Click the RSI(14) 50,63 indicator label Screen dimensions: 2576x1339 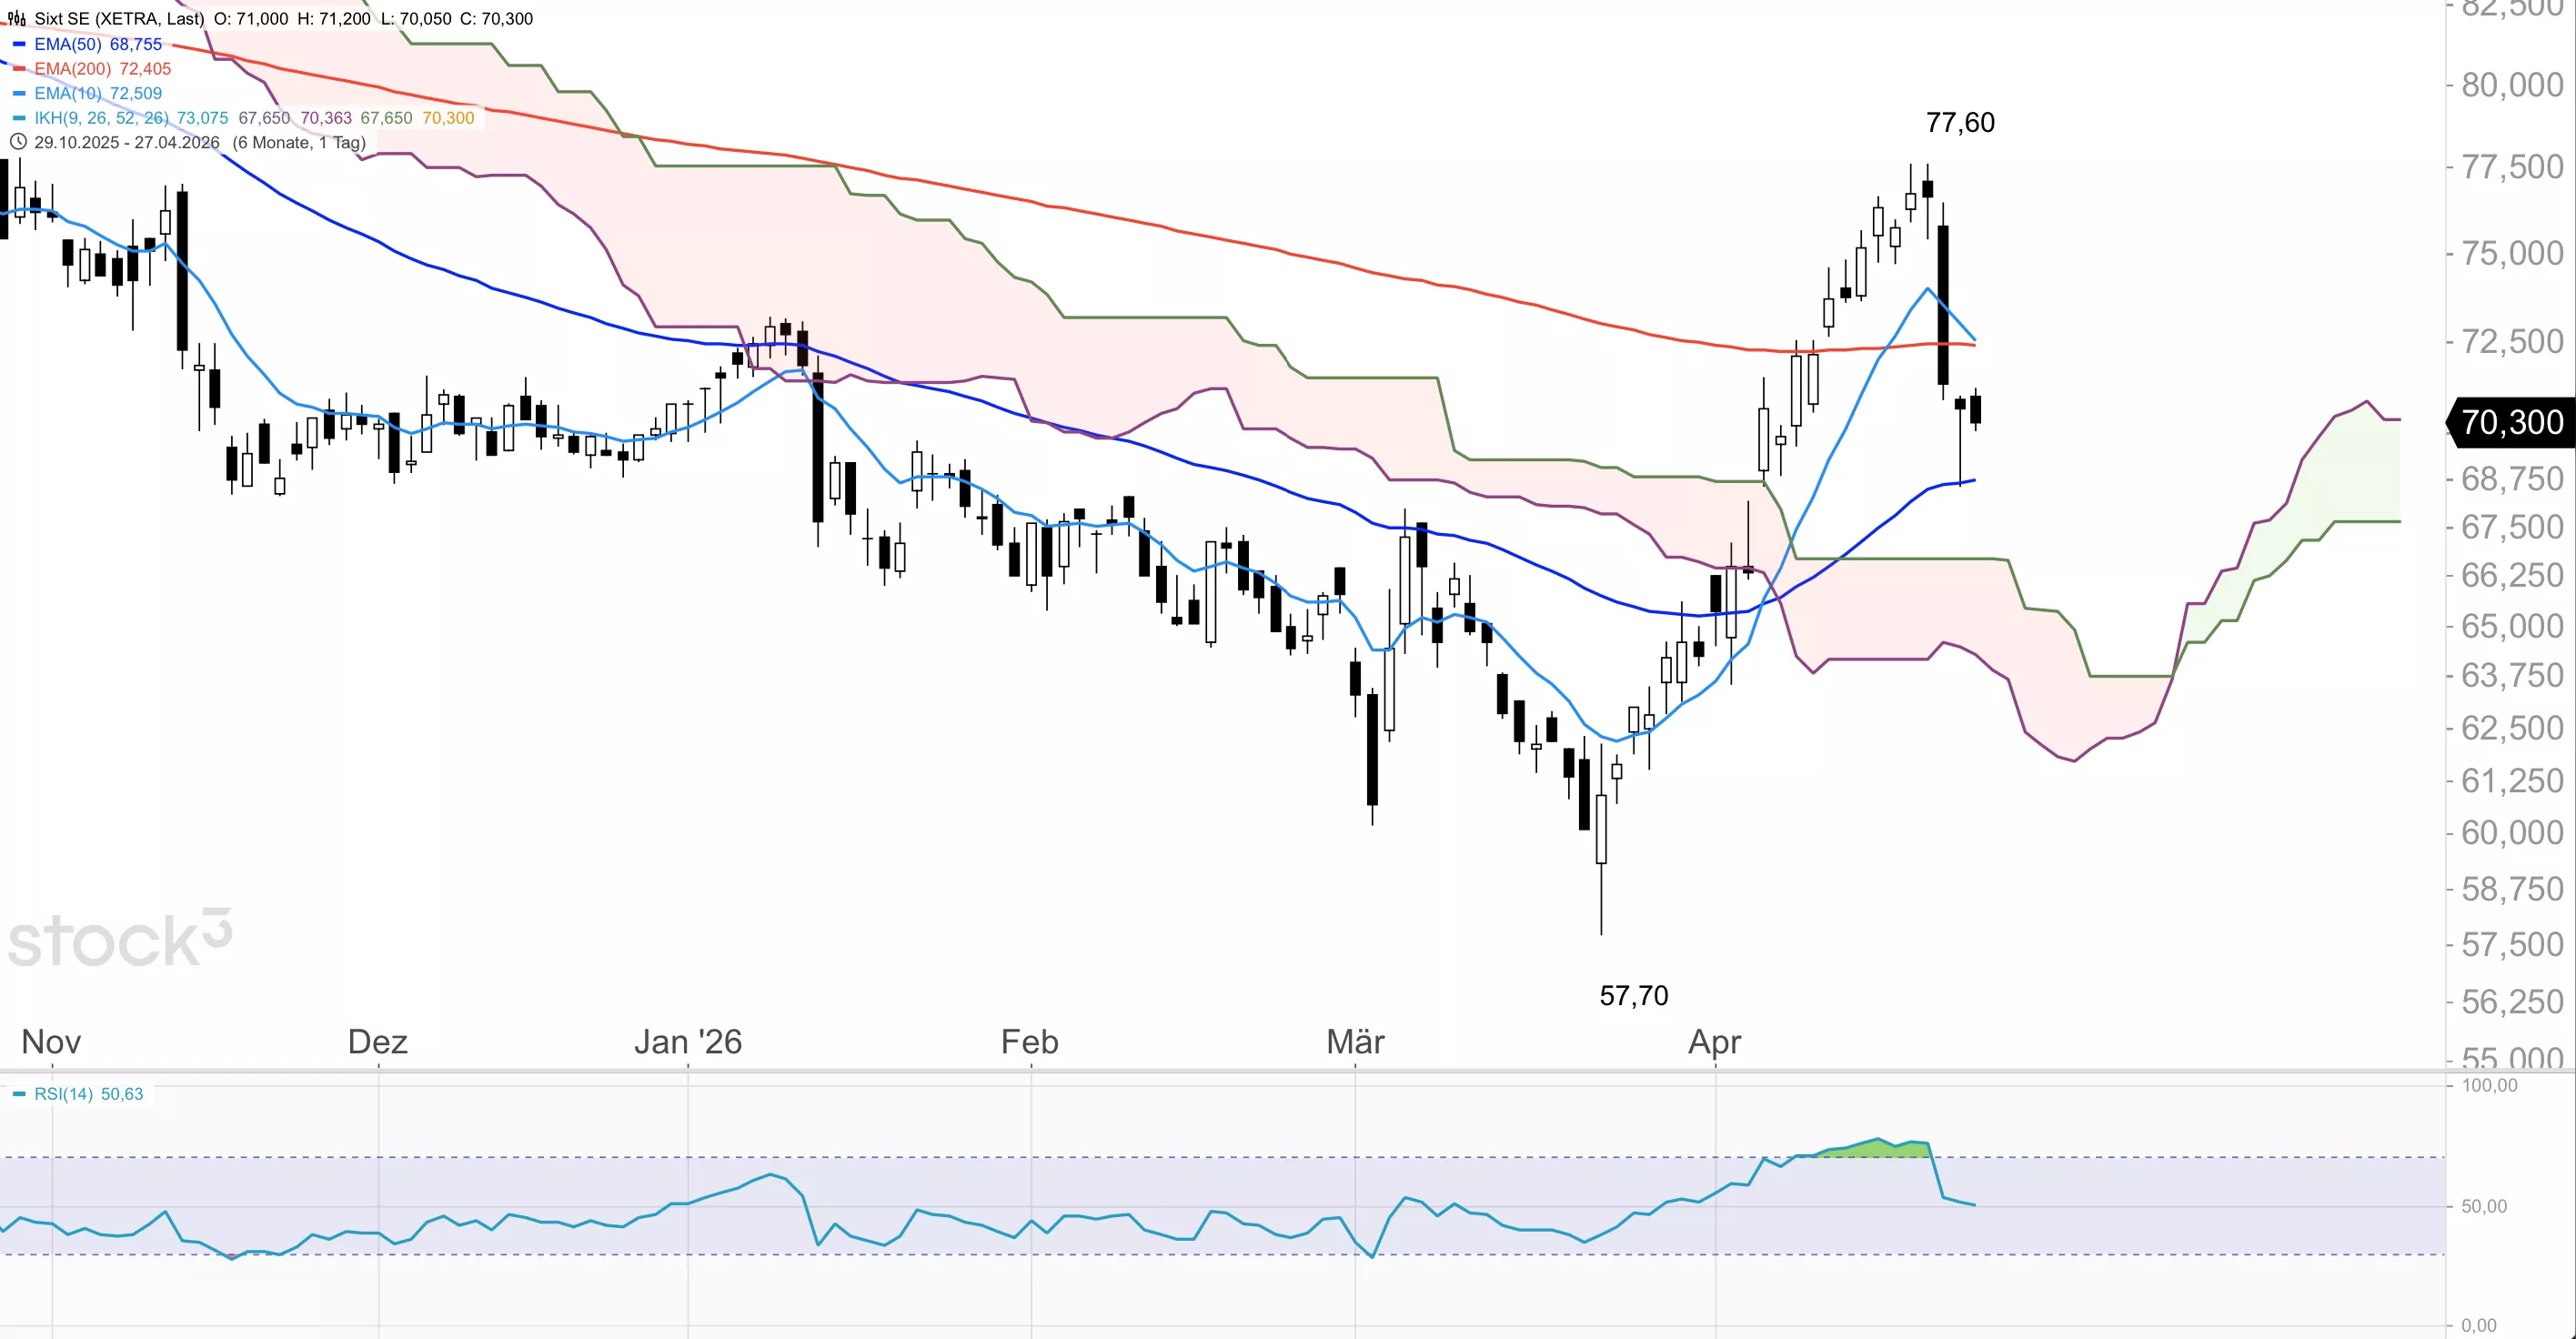[89, 1094]
